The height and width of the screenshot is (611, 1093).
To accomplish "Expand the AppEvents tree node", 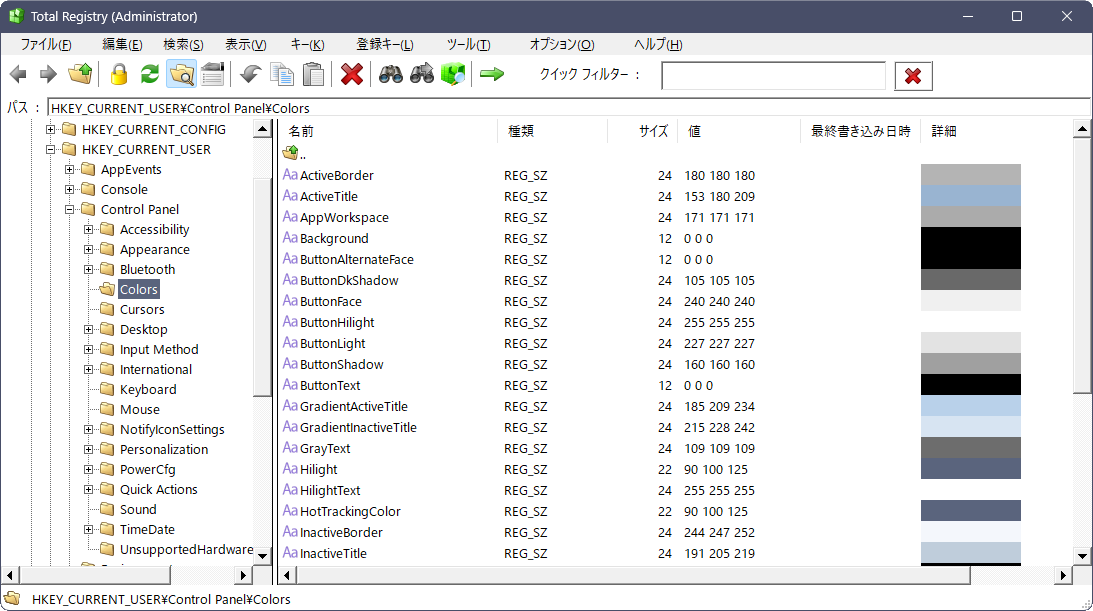I will (x=69, y=169).
